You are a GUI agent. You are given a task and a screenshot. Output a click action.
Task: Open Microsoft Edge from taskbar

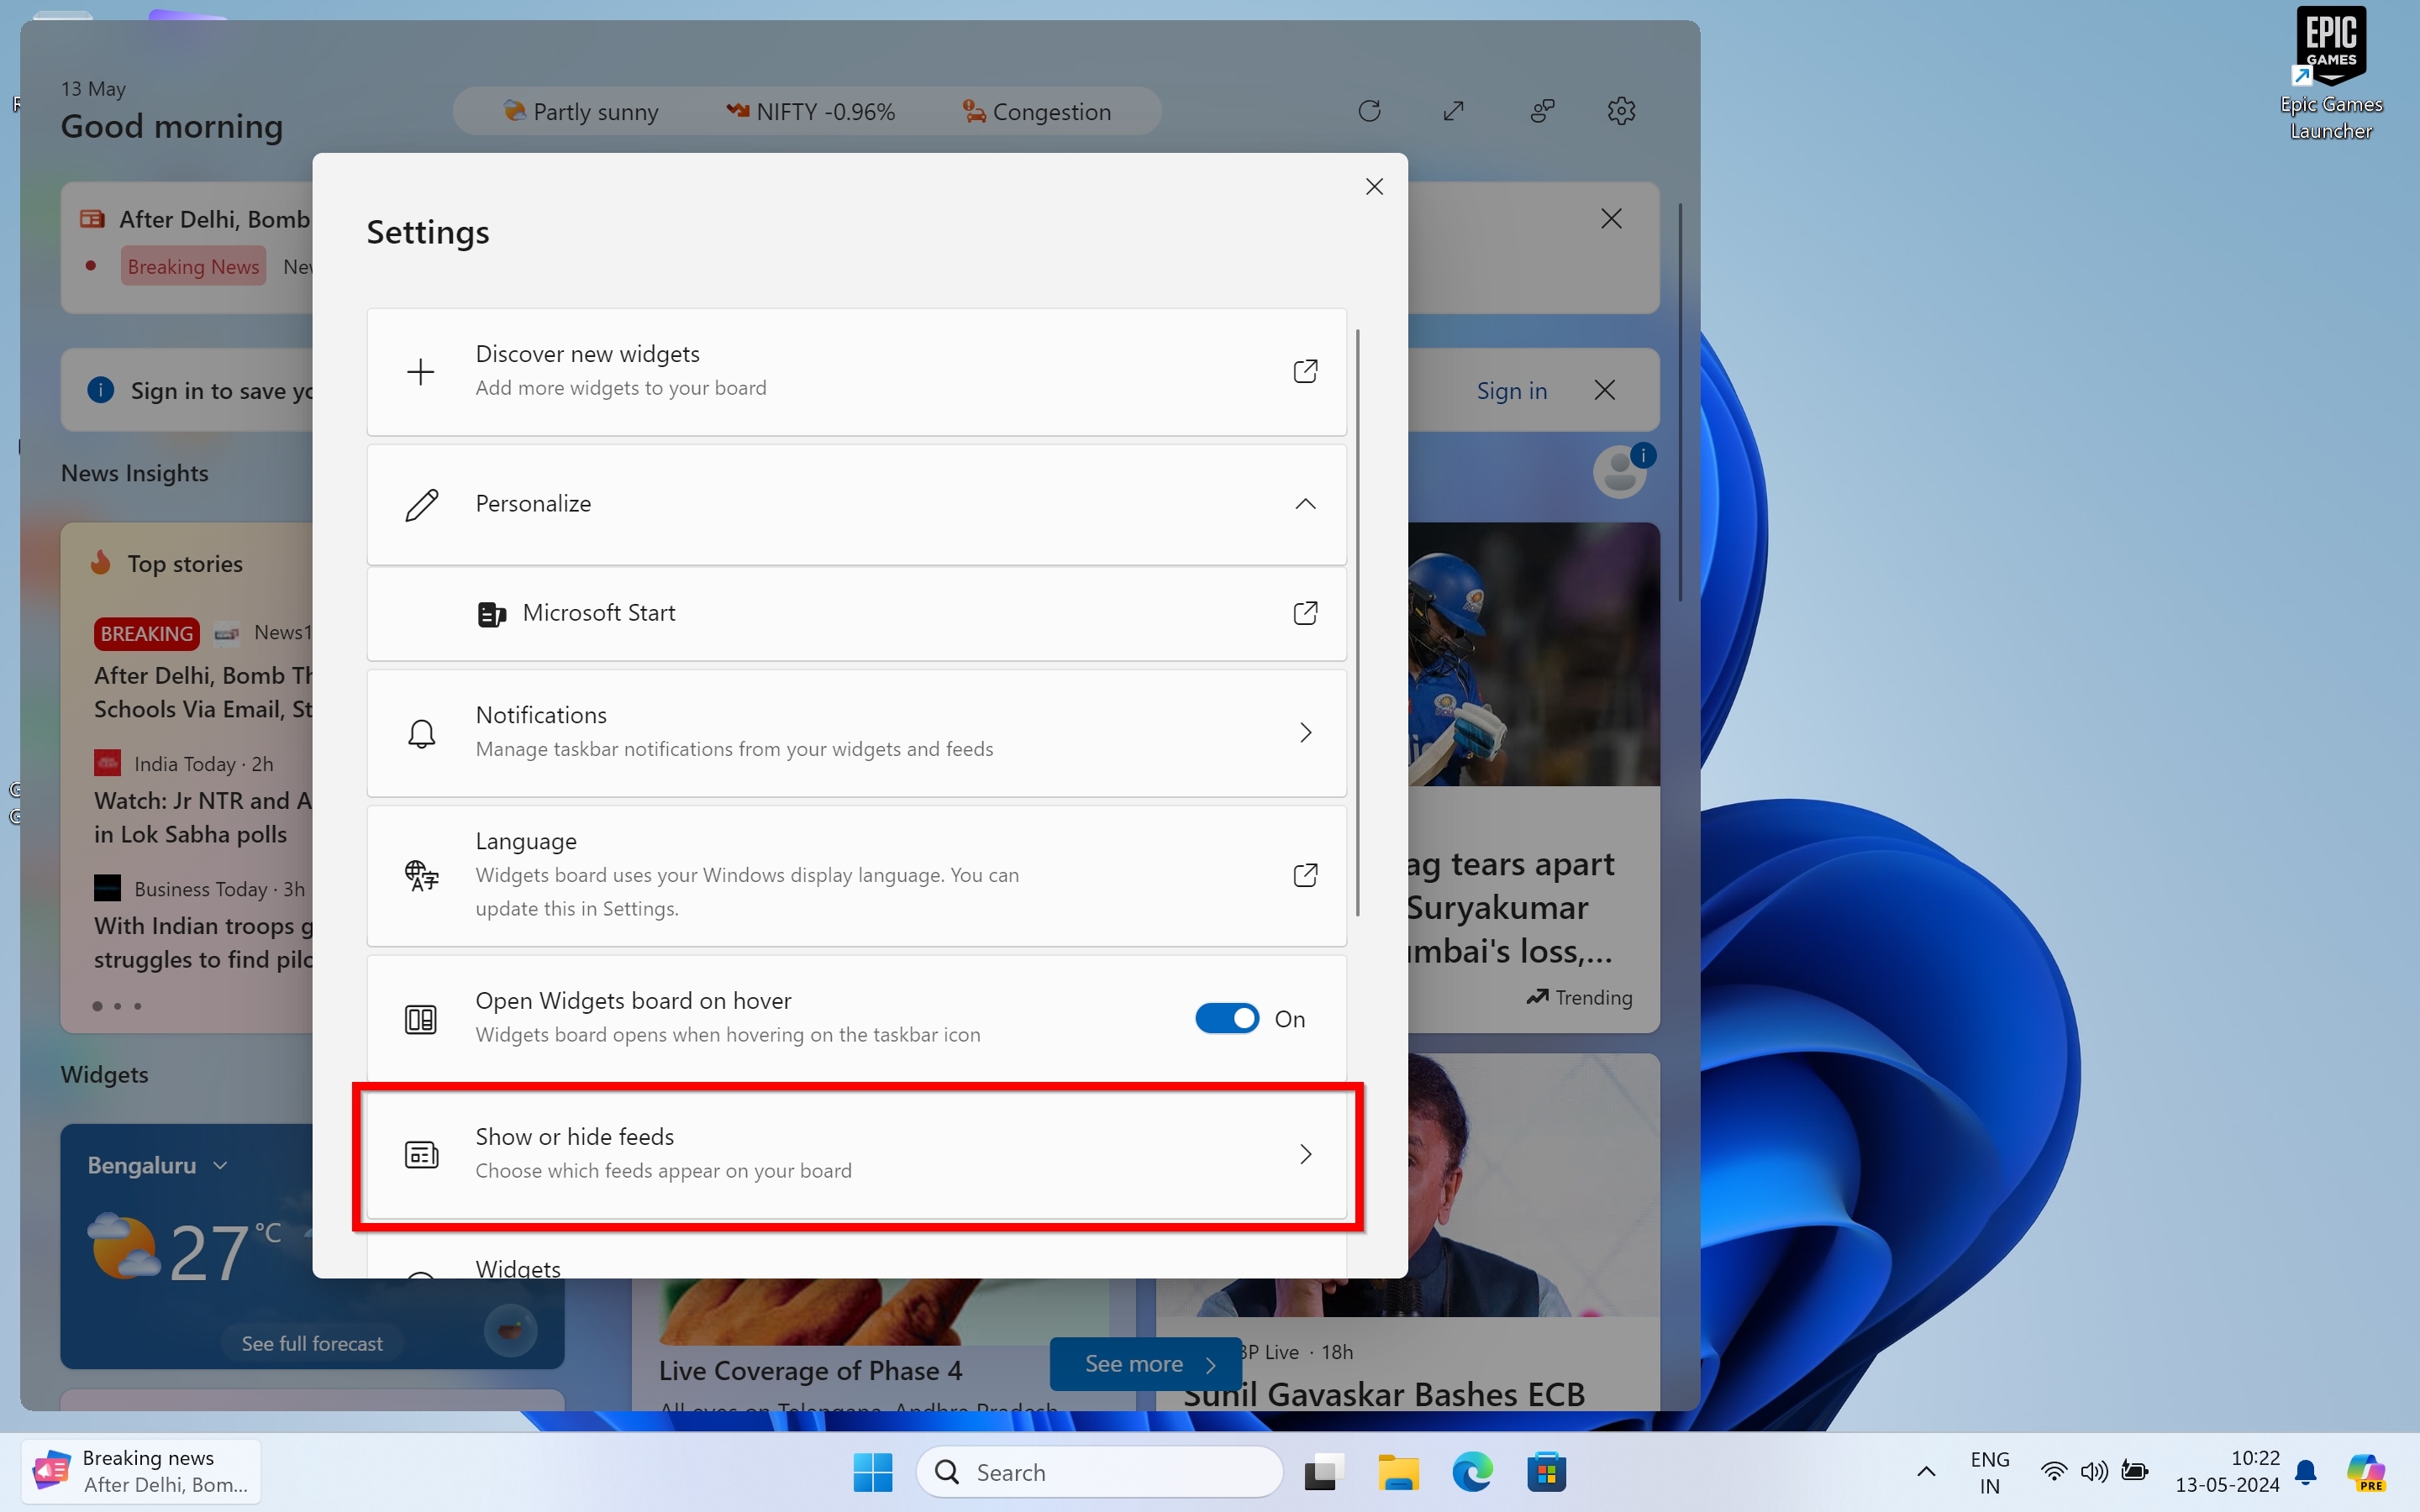click(1472, 1472)
